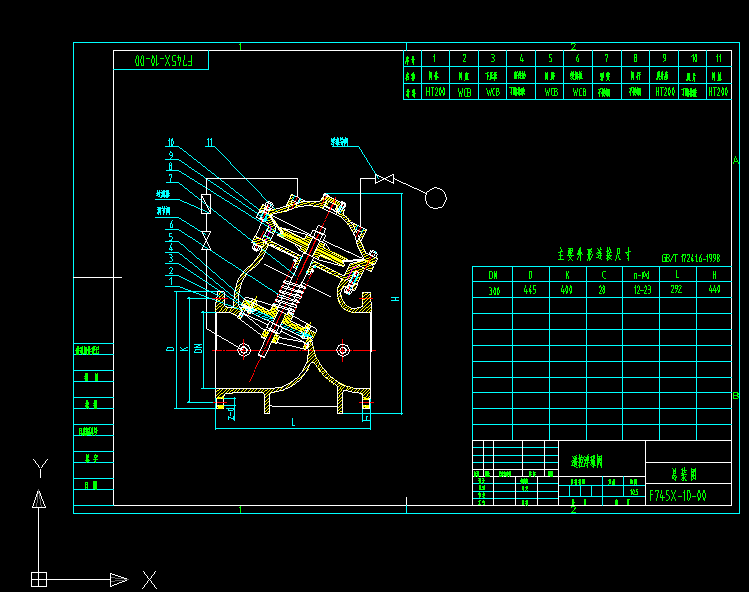Viewport: 749px width, 592px height.
Task: Click leader label 10 beside the valve drawing
Action: 171,142
